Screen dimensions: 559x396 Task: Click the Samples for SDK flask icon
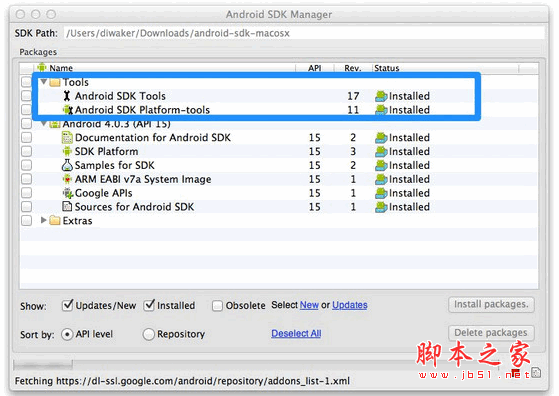67,165
